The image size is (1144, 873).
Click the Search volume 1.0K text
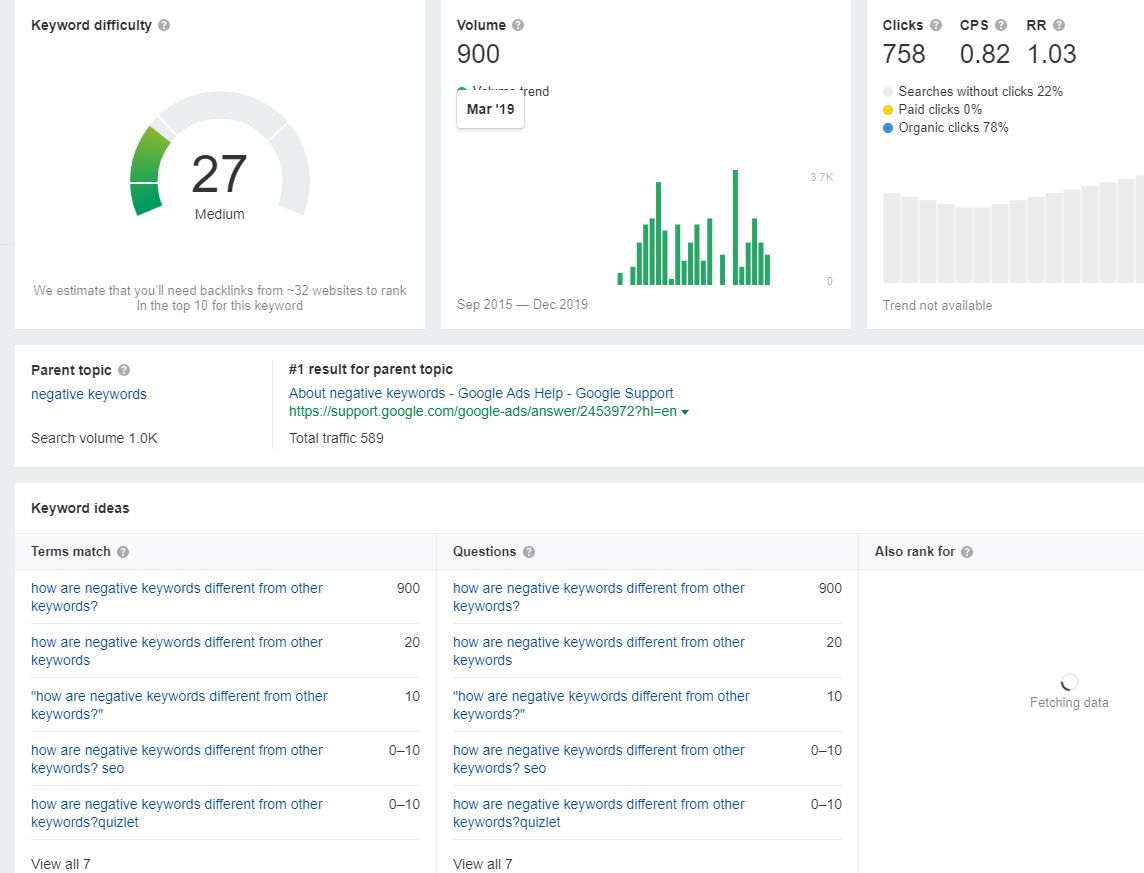94,438
